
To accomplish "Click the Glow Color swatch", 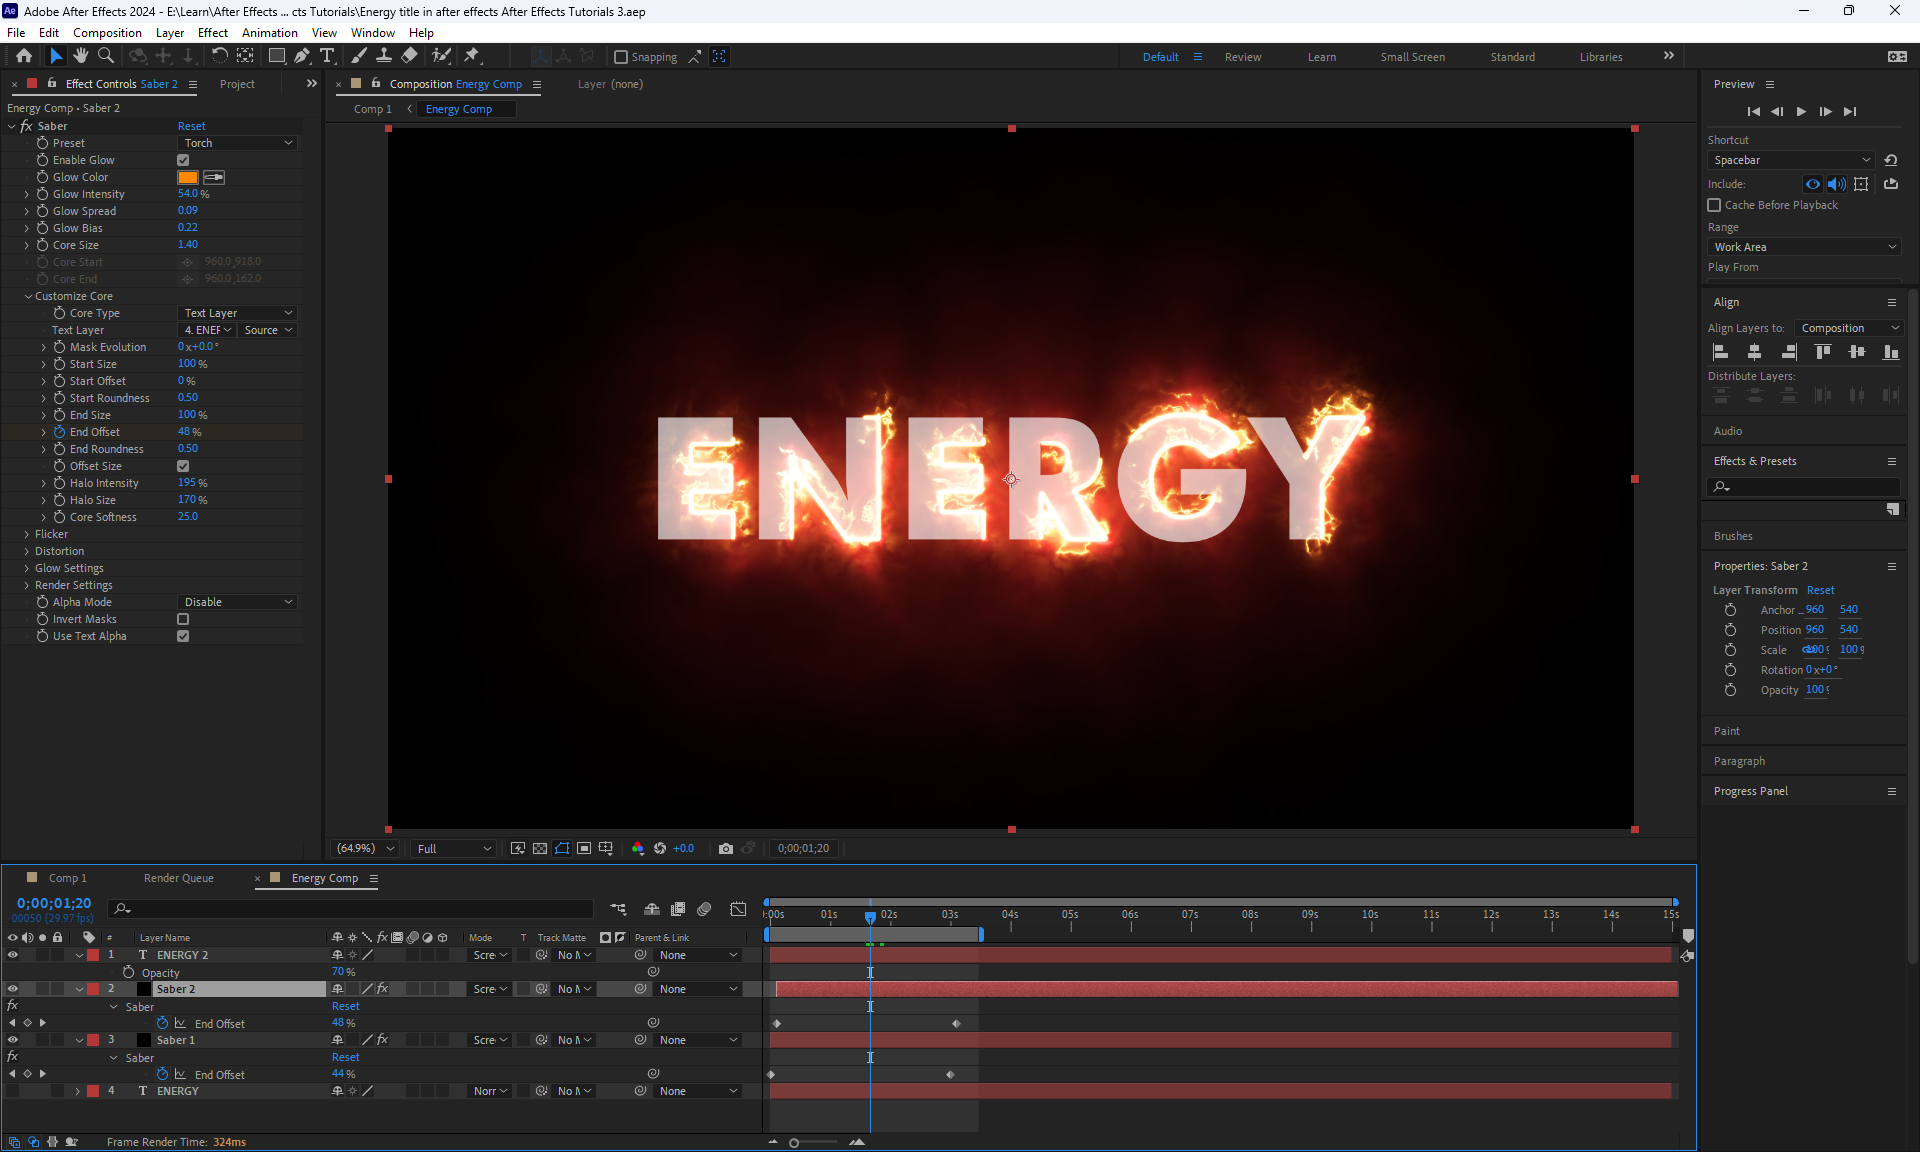I will [188, 177].
